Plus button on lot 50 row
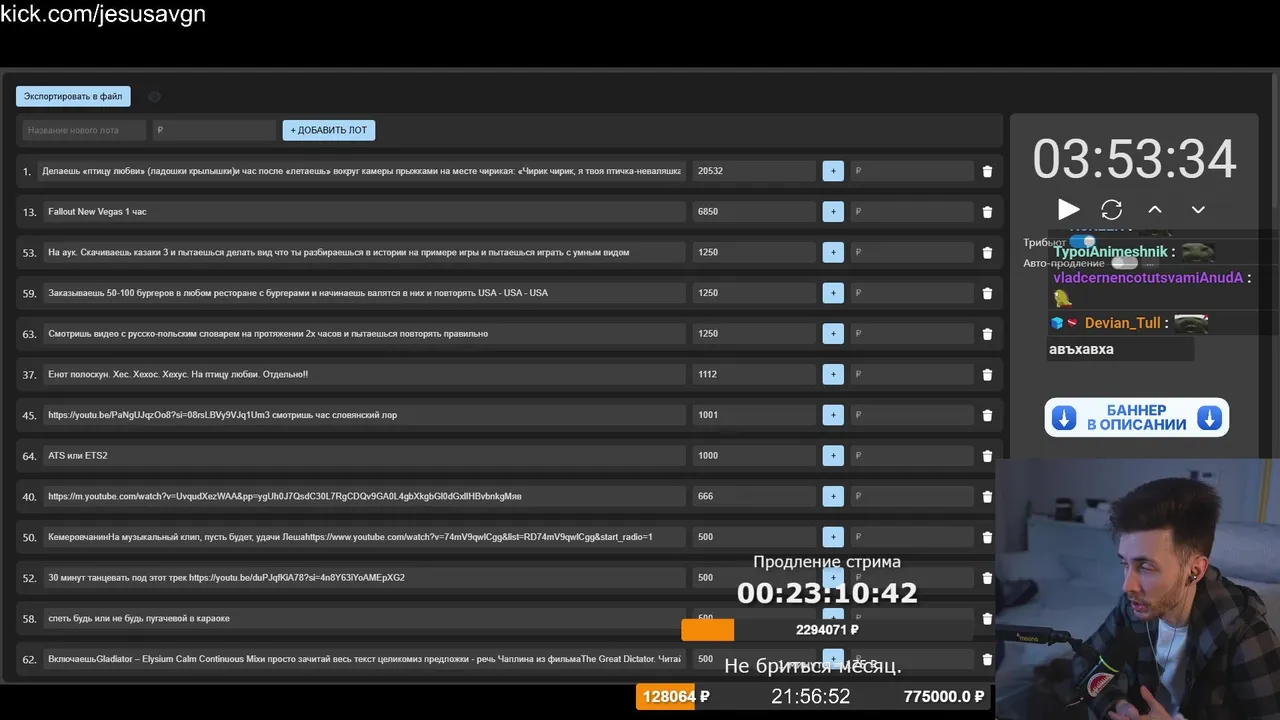 [x=833, y=537]
